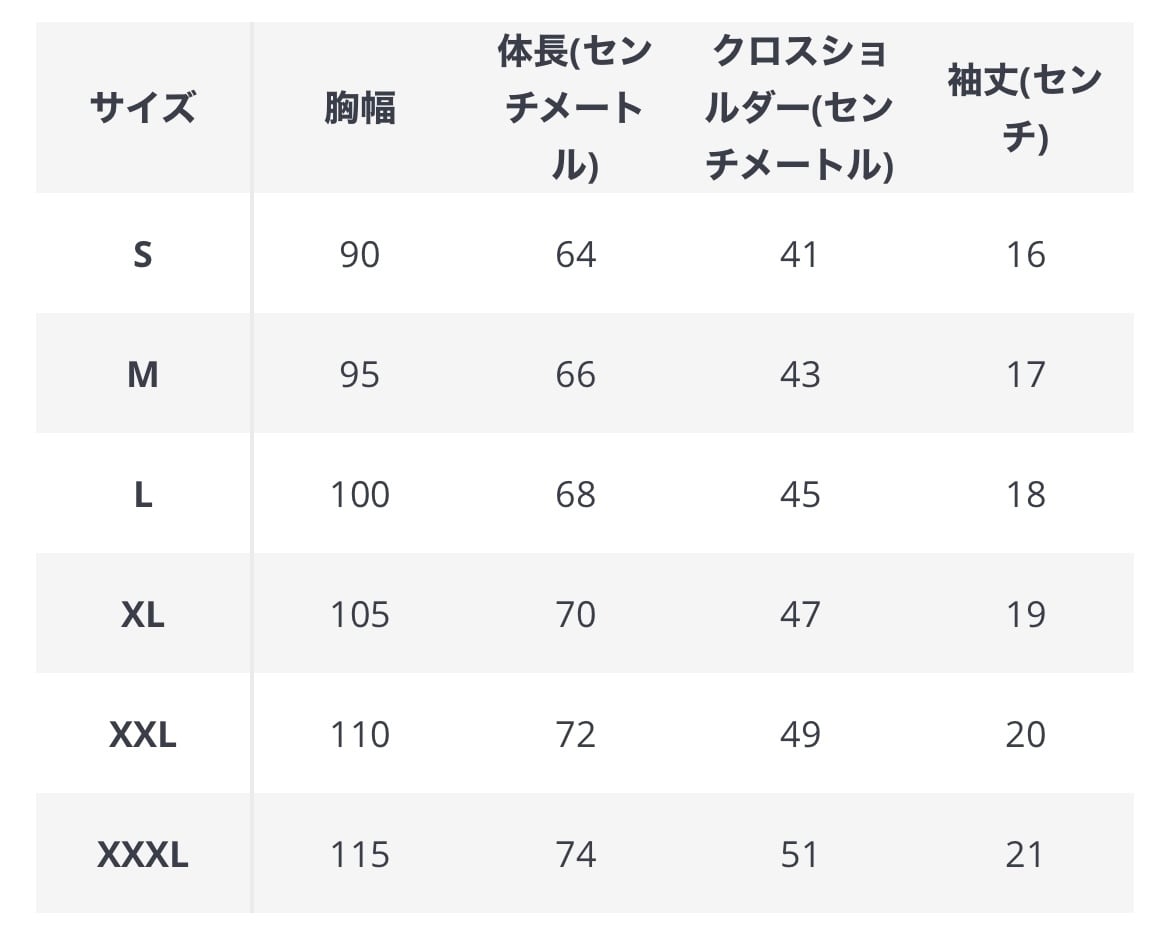
Task: Click the L size row label
Action: click(143, 495)
